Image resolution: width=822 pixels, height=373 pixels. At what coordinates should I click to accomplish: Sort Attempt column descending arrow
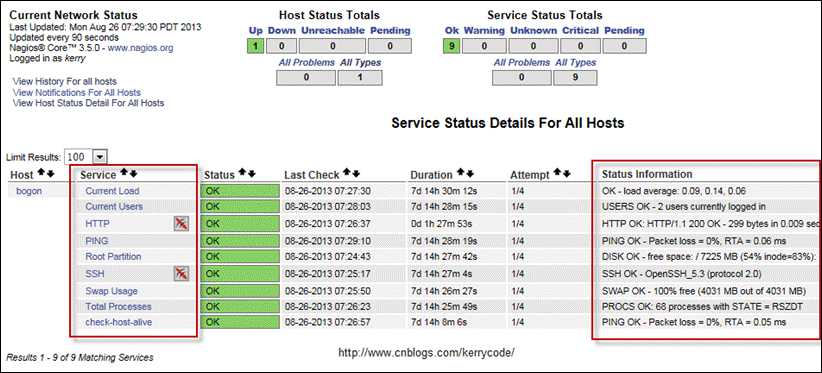click(567, 173)
